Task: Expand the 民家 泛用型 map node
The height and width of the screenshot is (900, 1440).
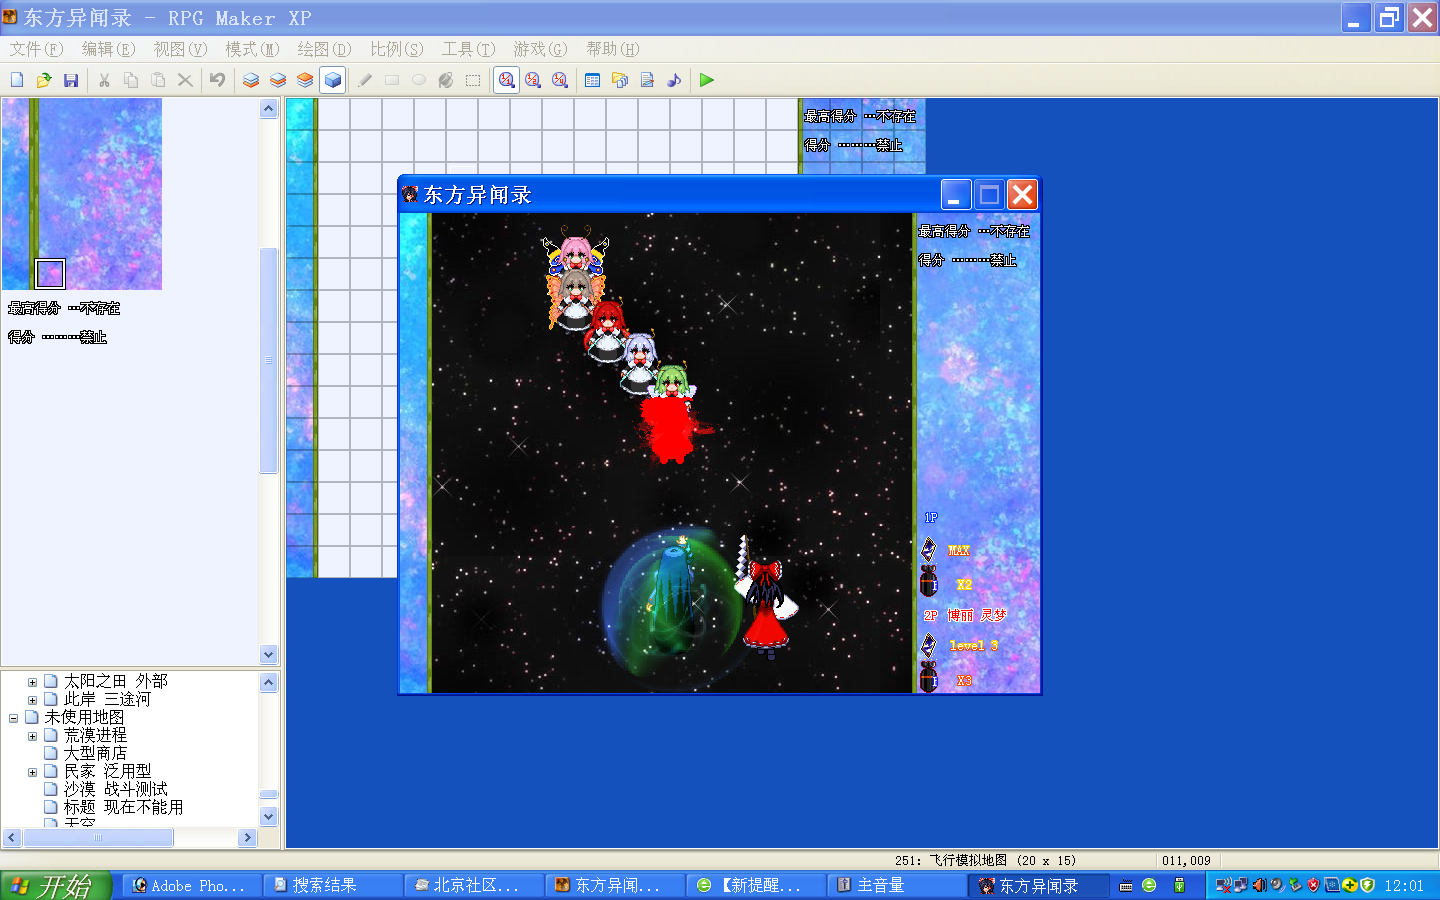Action: coord(32,772)
